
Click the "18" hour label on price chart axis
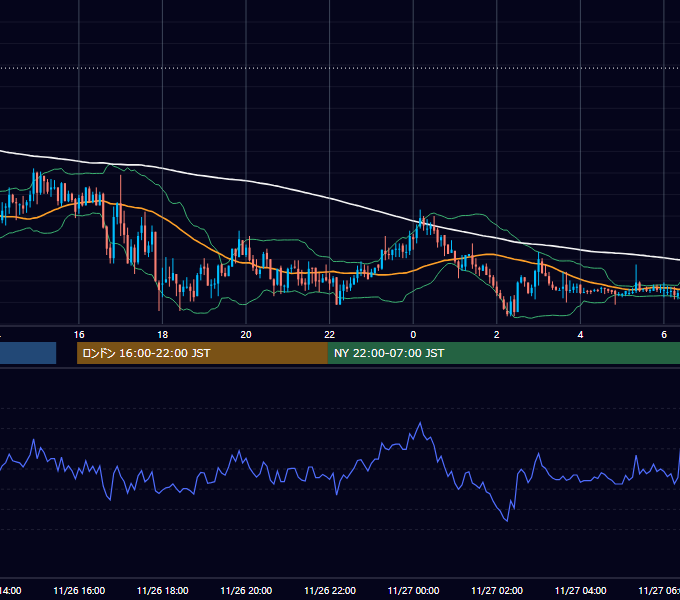point(162,335)
